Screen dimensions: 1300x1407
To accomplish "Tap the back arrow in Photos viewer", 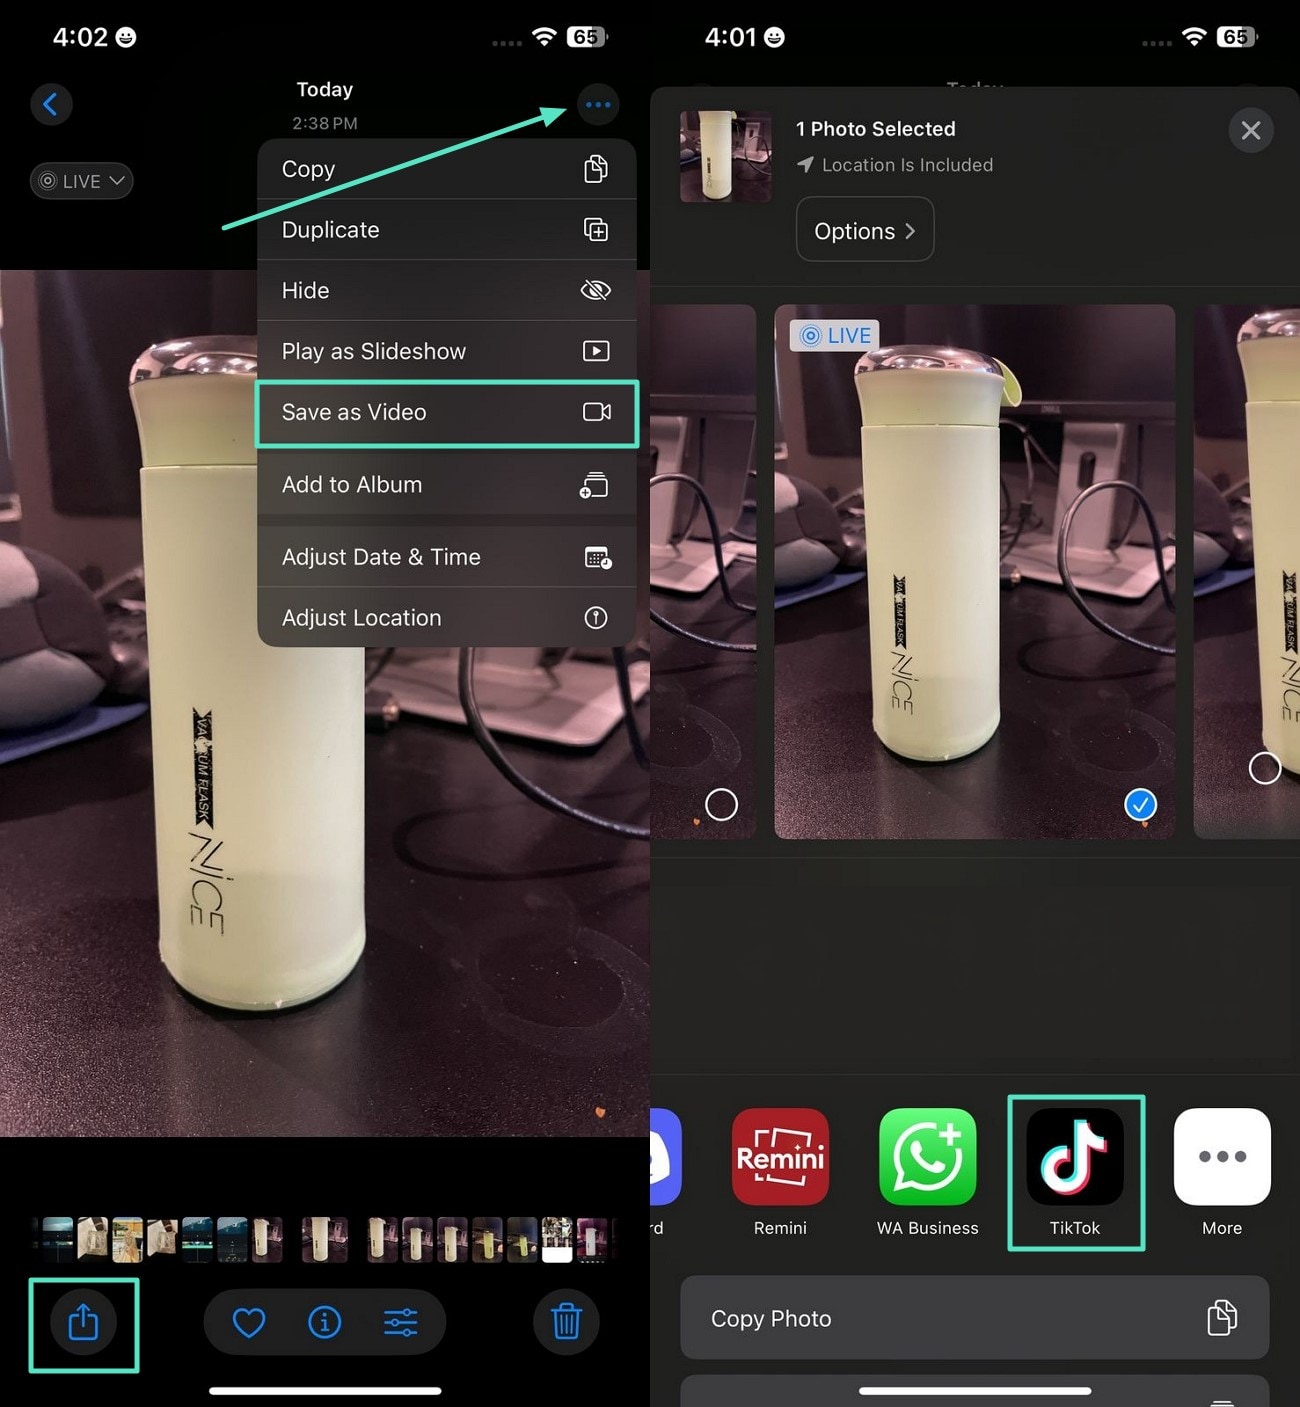I will (51, 104).
